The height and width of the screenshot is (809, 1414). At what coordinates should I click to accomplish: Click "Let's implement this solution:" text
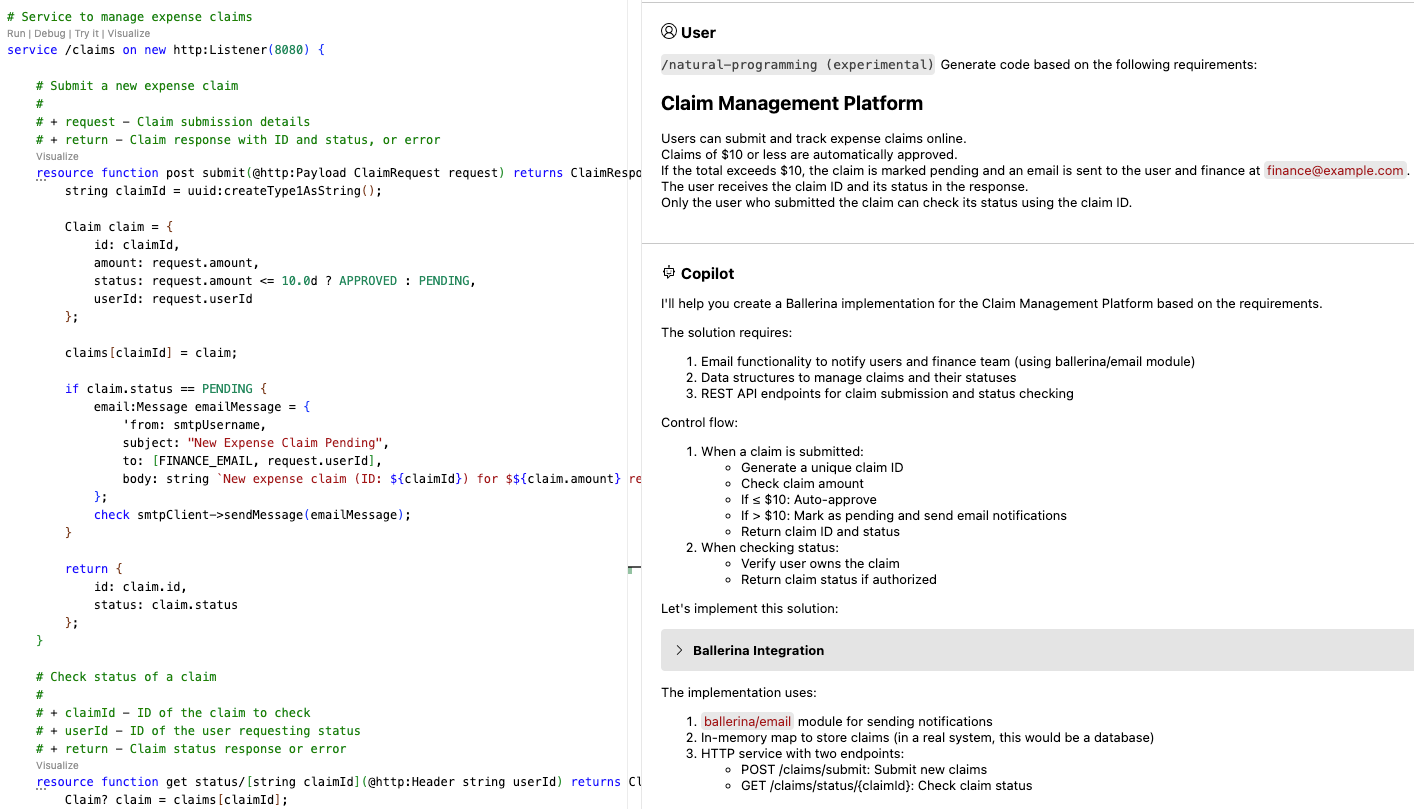pos(750,608)
